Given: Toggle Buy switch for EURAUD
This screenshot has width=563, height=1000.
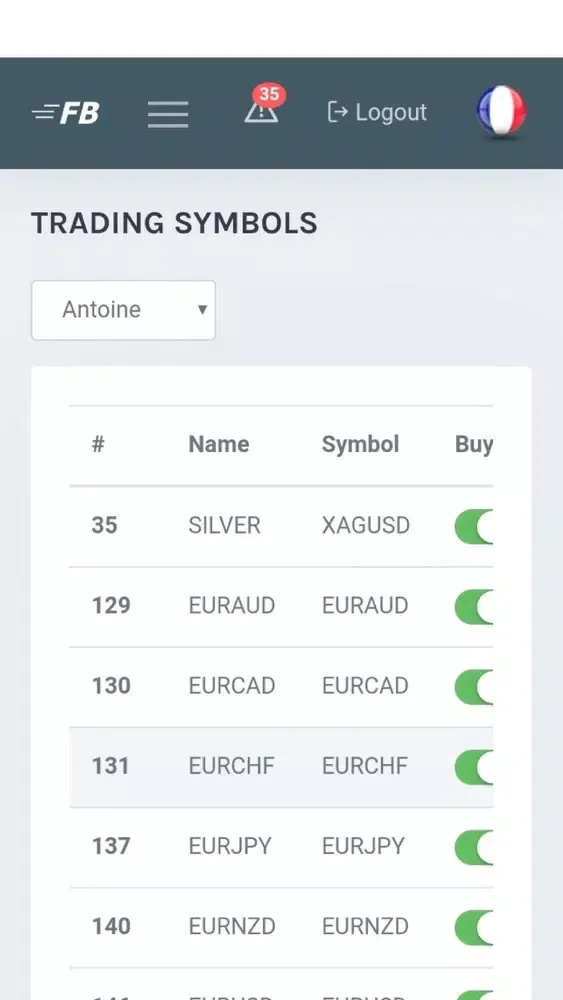Looking at the screenshot, I should click(474, 607).
